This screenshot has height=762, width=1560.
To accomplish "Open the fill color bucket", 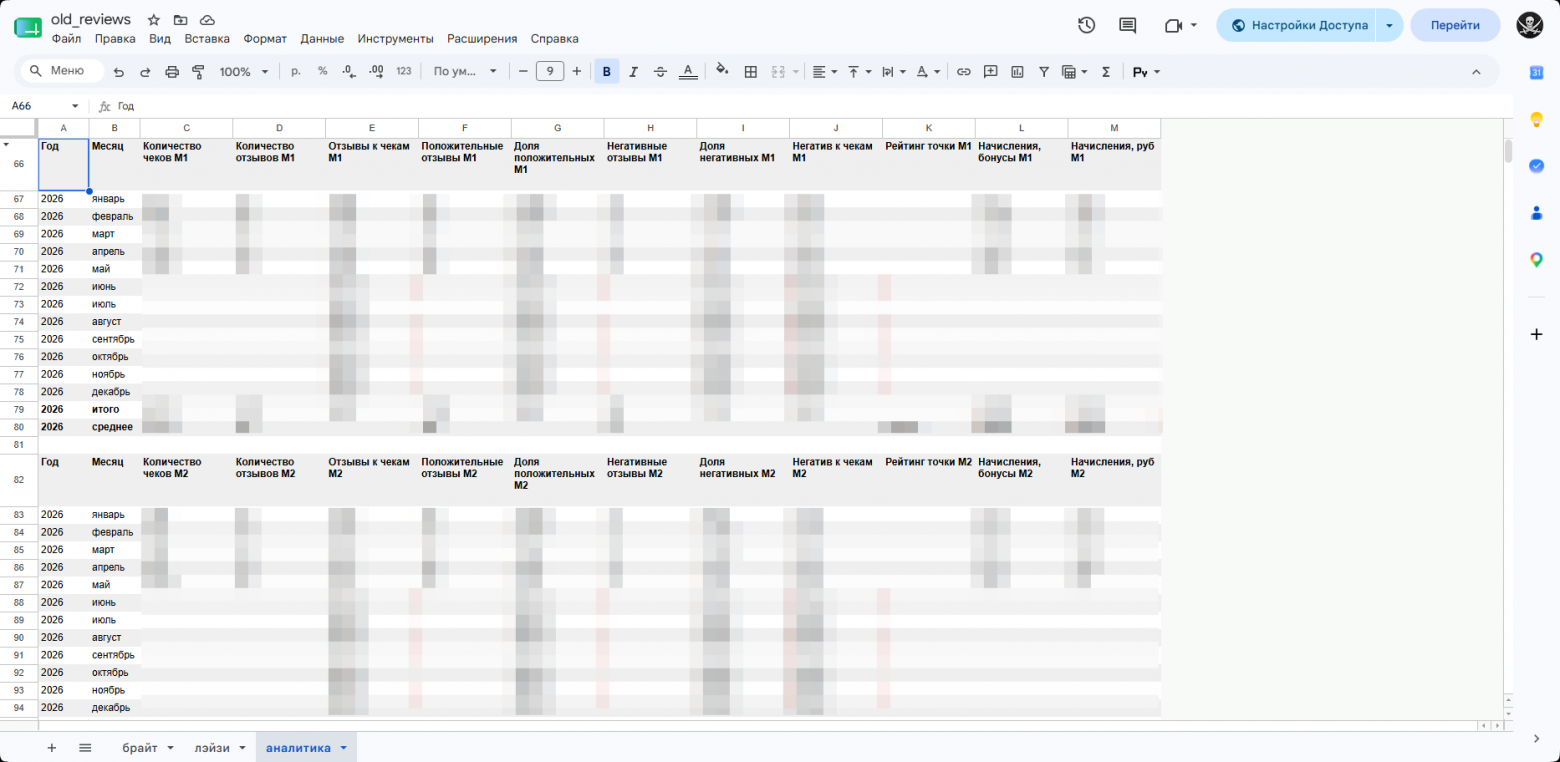I will (723, 71).
